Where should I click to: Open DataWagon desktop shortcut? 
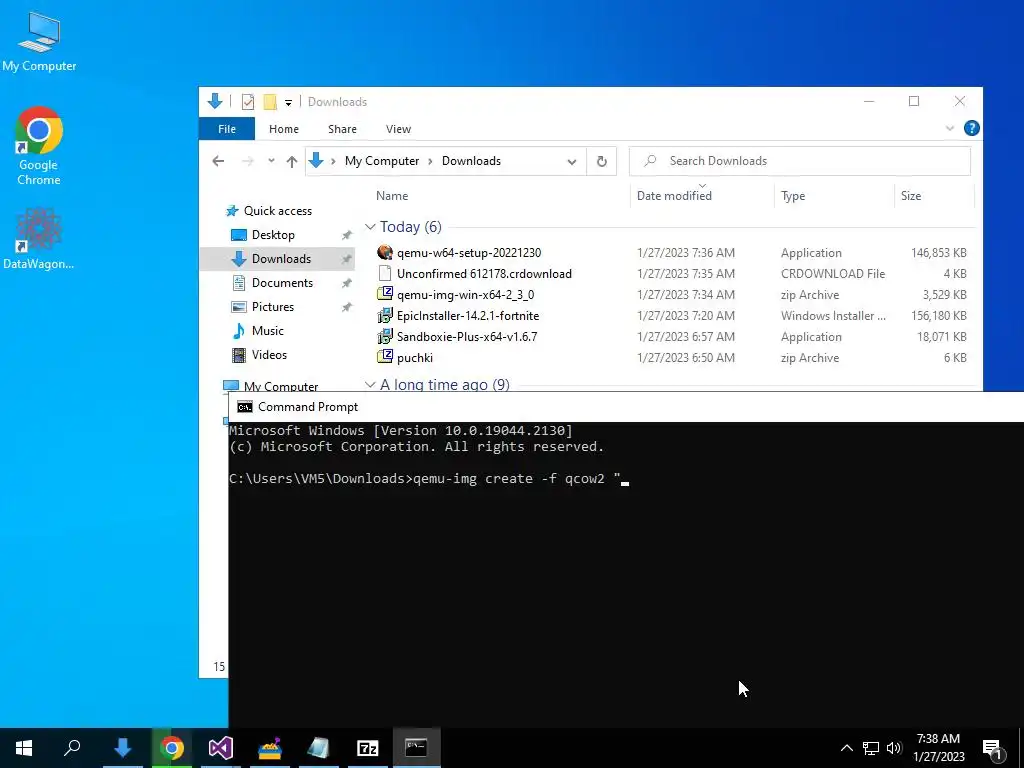pos(39,239)
